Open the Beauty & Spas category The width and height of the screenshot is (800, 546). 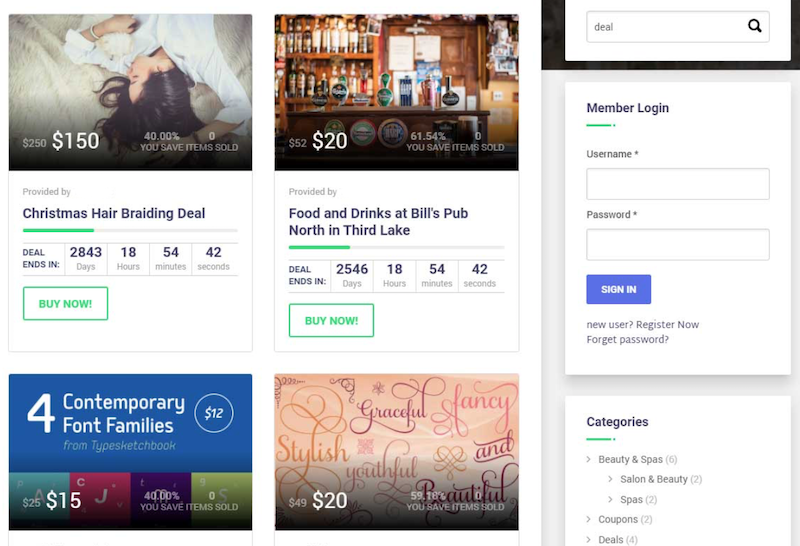(630, 460)
